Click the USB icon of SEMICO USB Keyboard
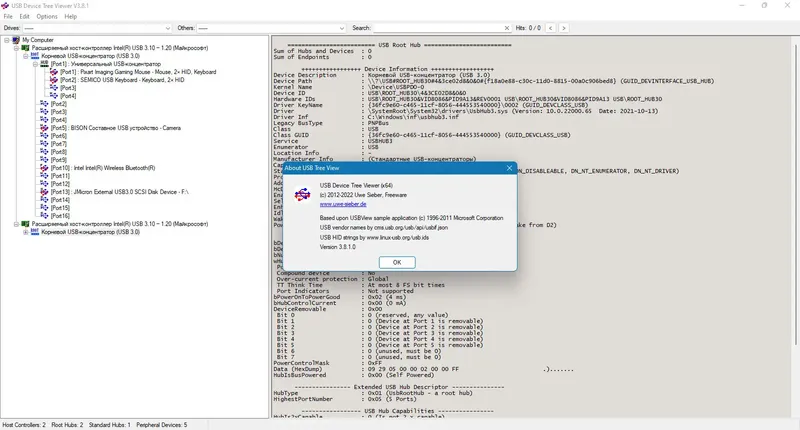This screenshot has height=430, width=800. pyautogui.click(x=54, y=80)
